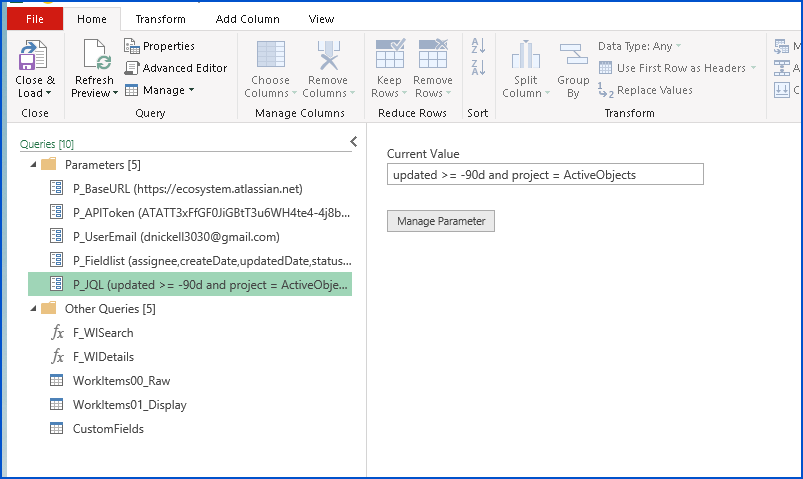Image resolution: width=803 pixels, height=479 pixels.
Task: Expand the Keep Rows dropdown arrow
Action: [404, 93]
